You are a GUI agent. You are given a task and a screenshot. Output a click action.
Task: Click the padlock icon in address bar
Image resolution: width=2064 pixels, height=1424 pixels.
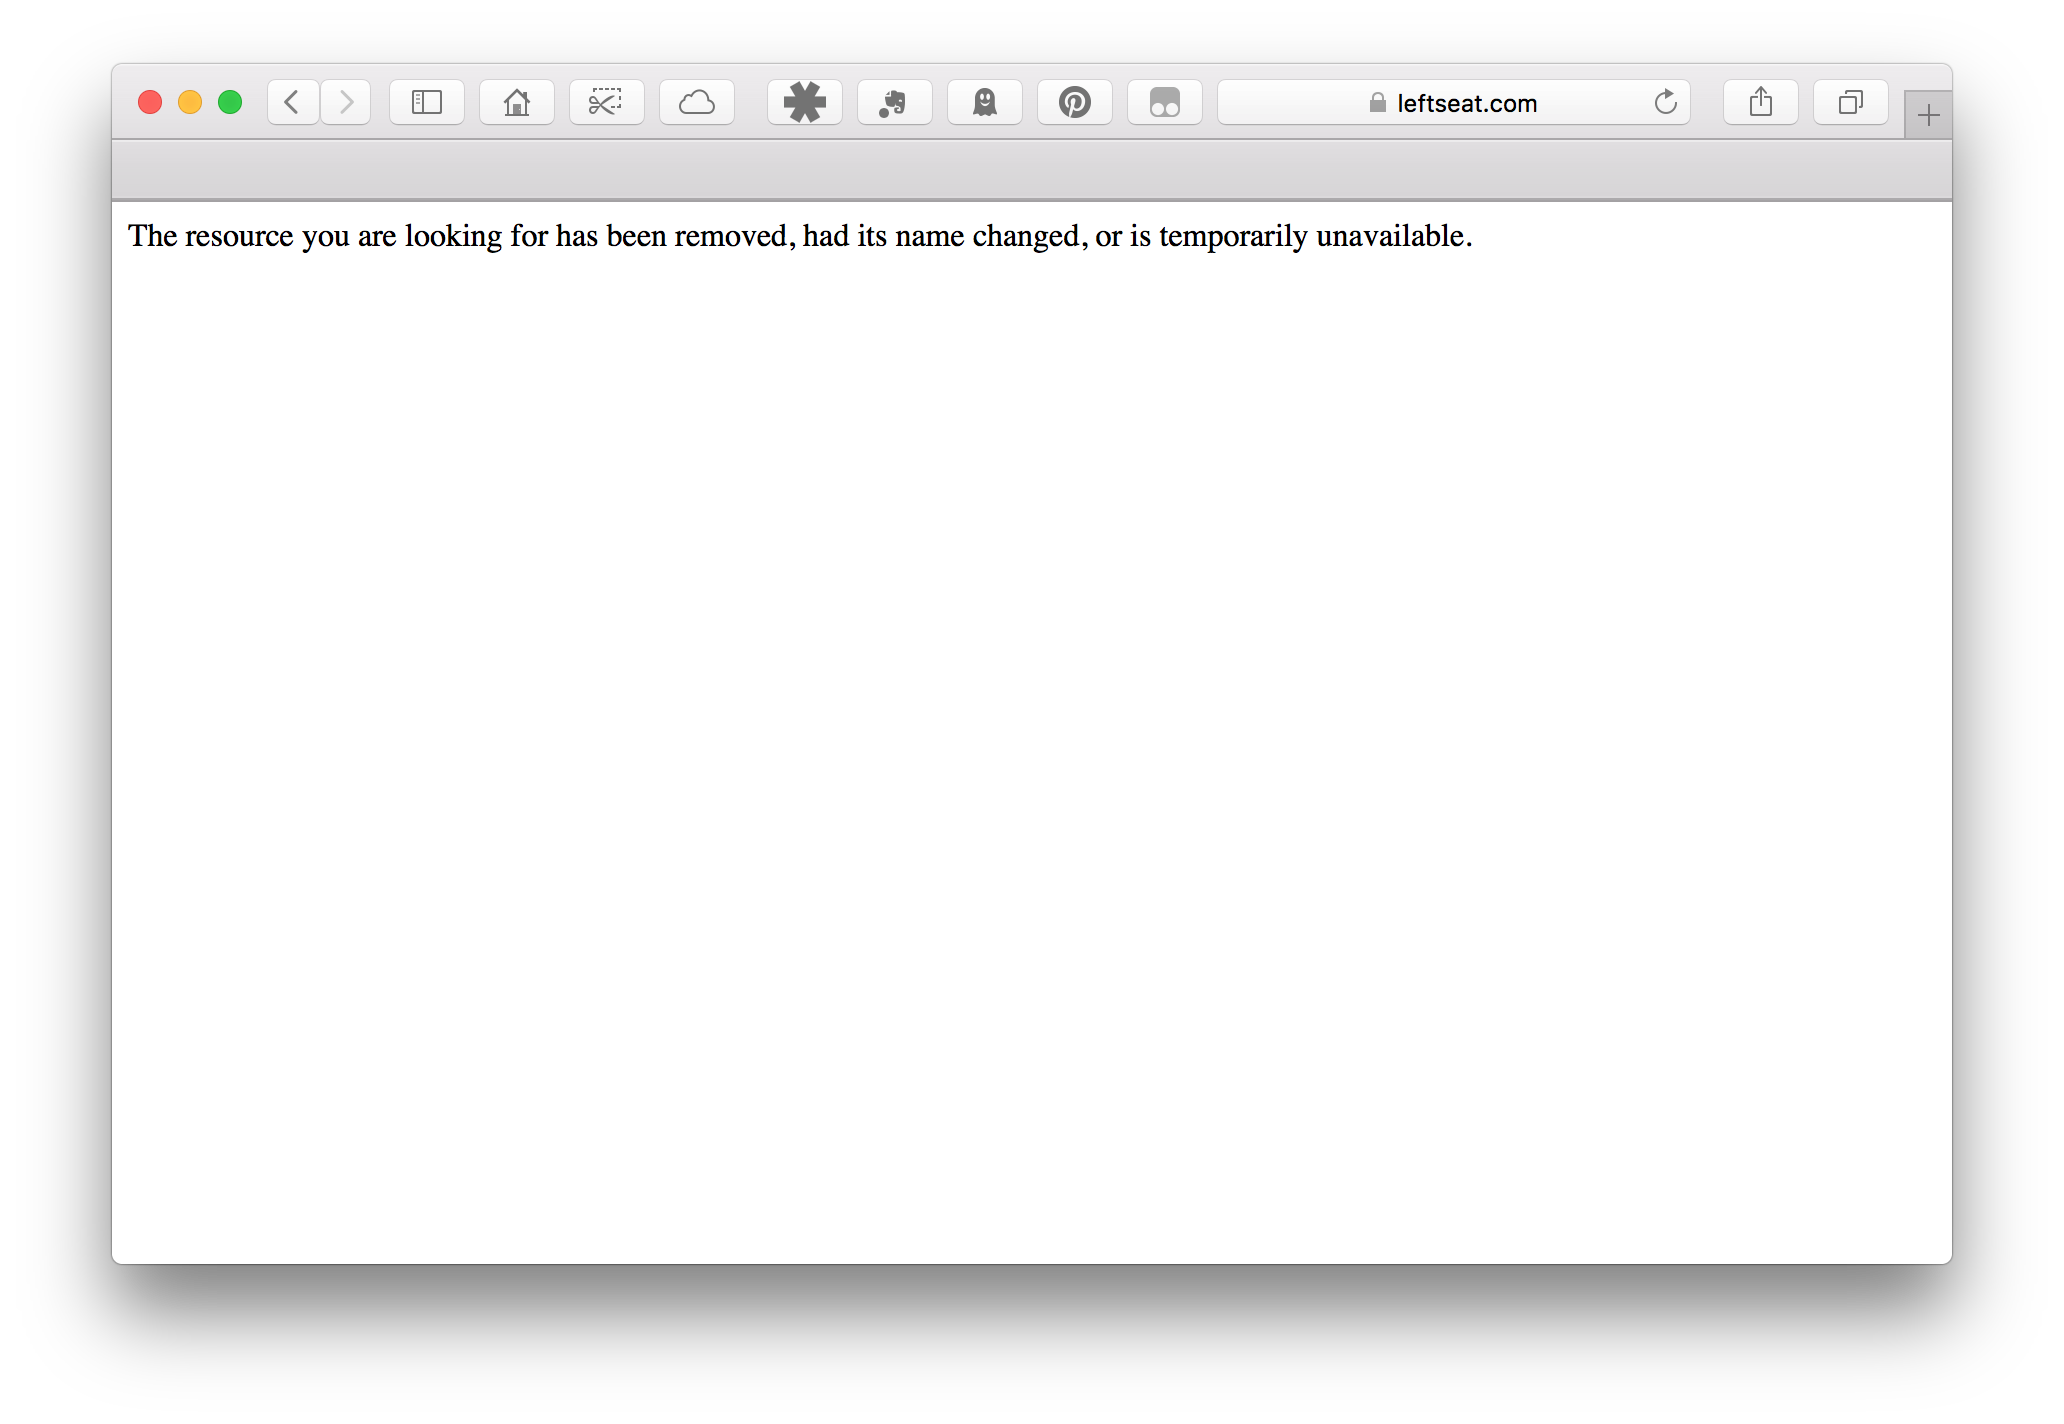pos(1378,102)
